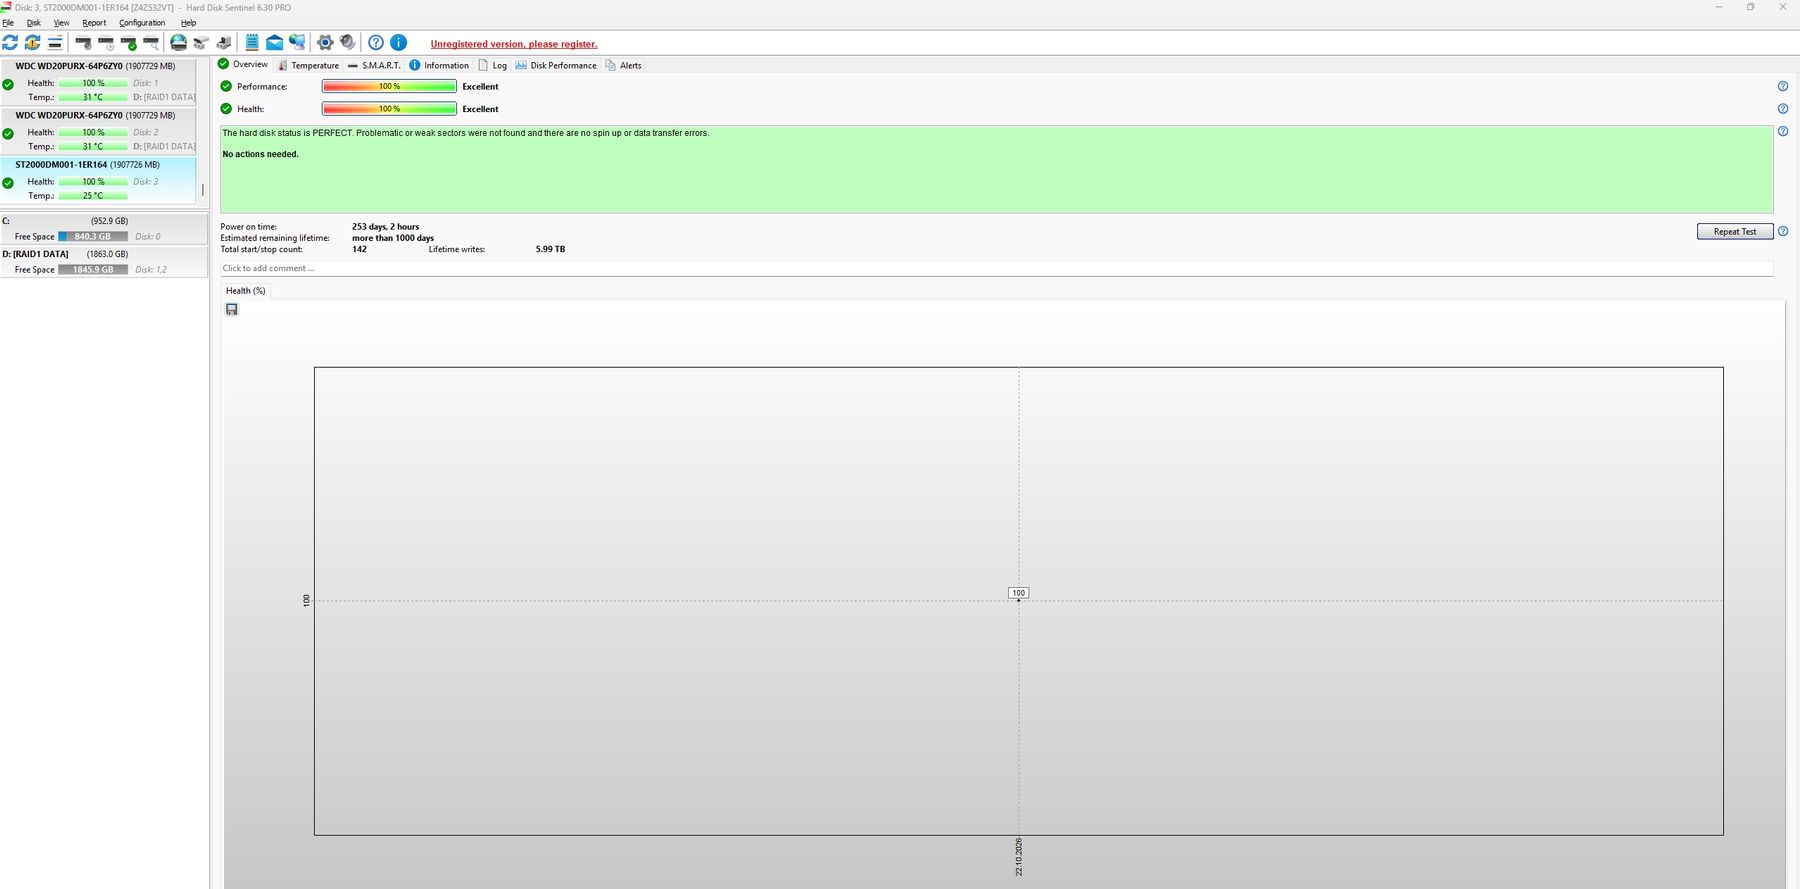Click the Unregistered version register link

514,44
